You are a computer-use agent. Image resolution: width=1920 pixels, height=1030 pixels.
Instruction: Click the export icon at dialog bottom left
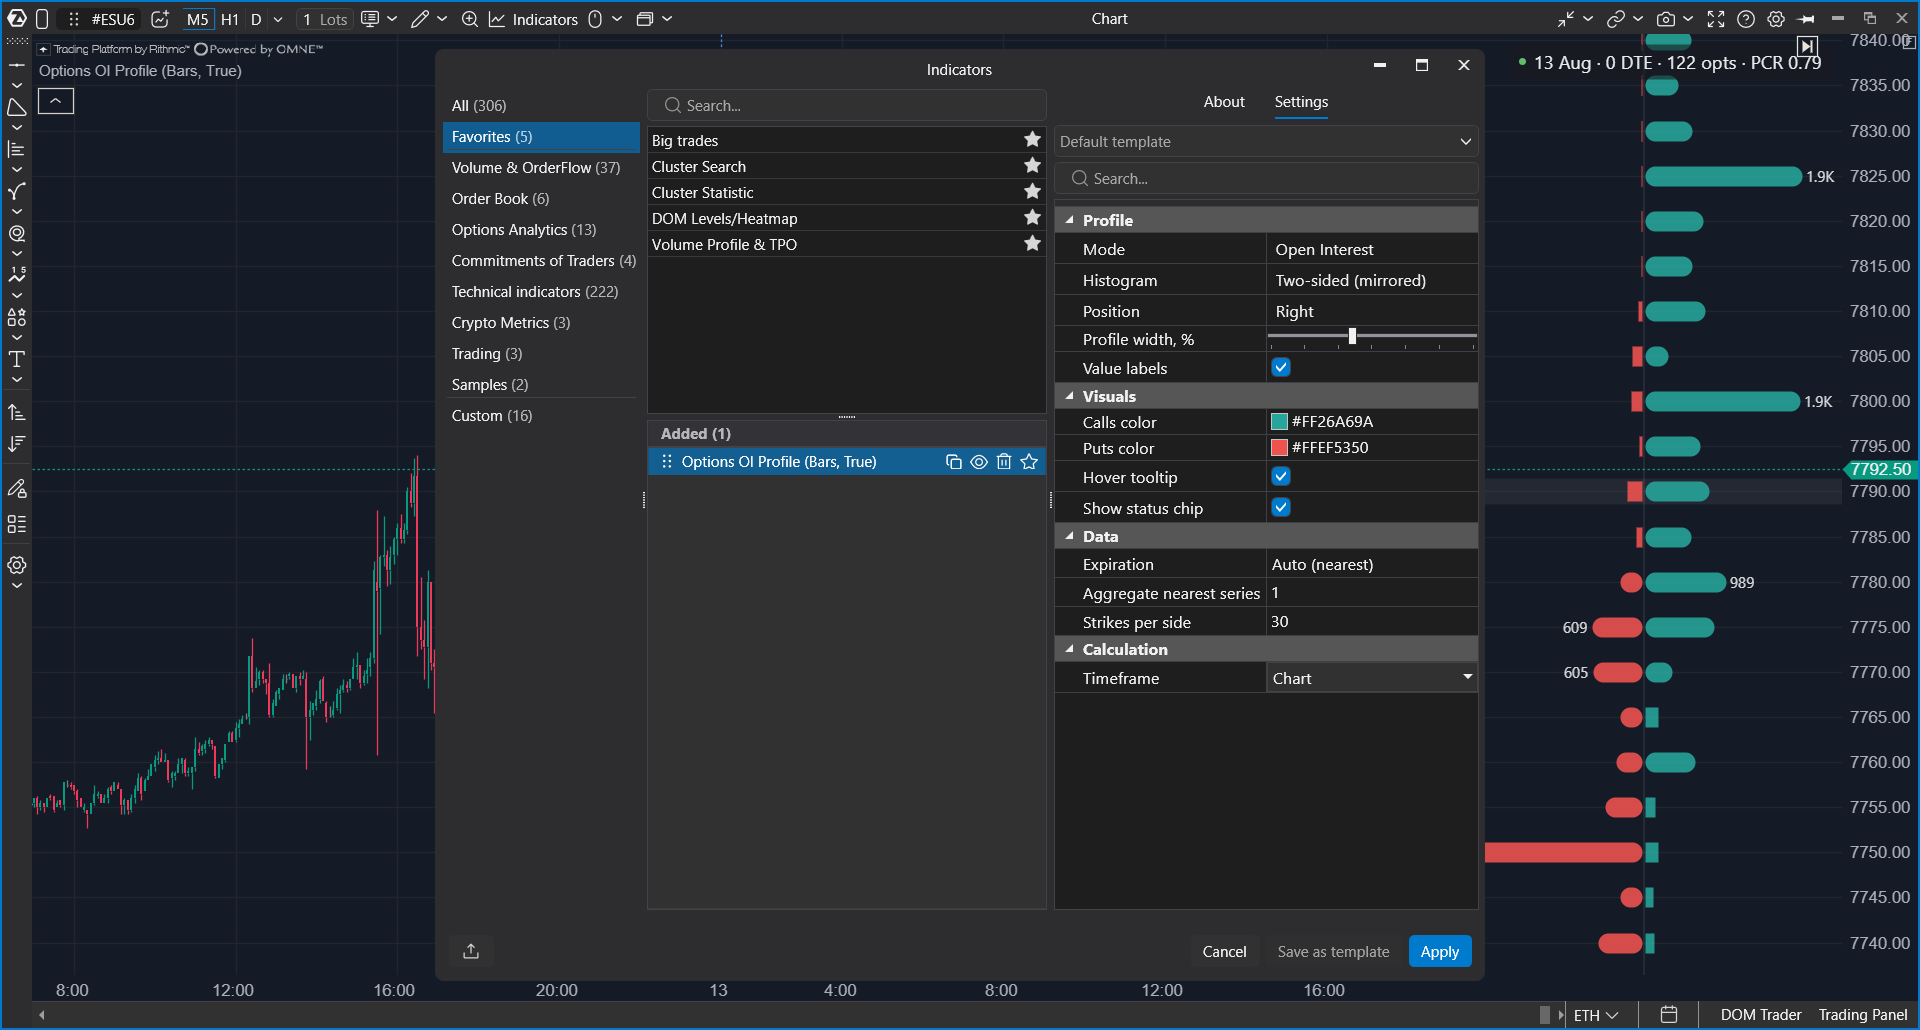pyautogui.click(x=471, y=951)
